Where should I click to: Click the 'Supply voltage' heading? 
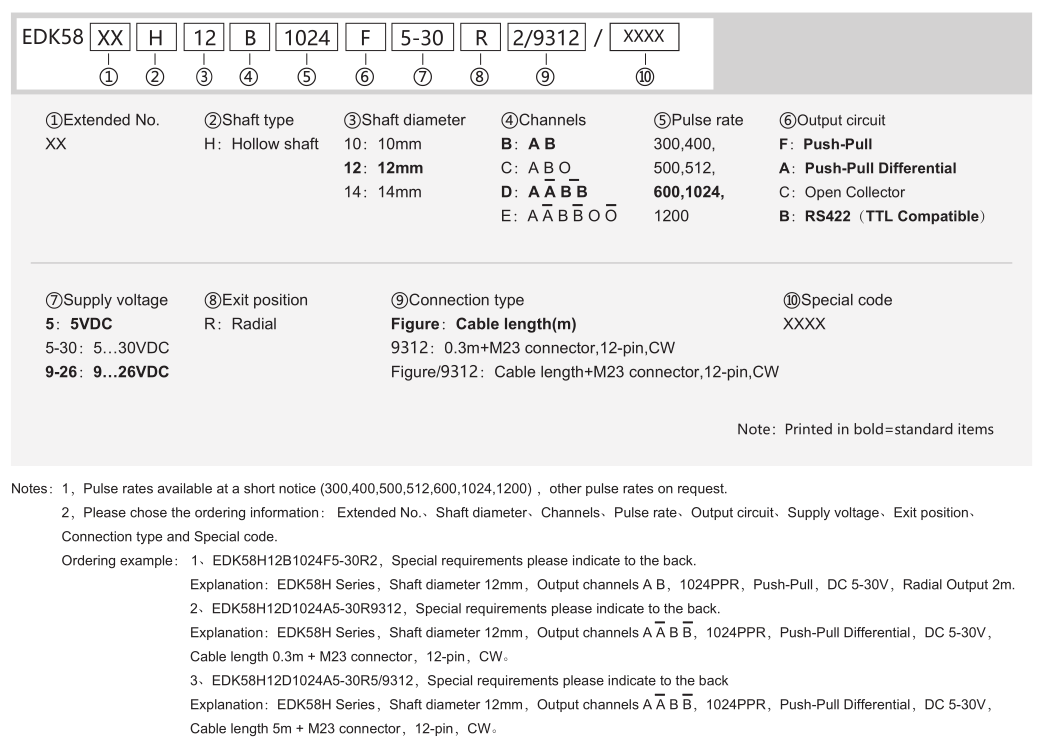[x=107, y=300]
